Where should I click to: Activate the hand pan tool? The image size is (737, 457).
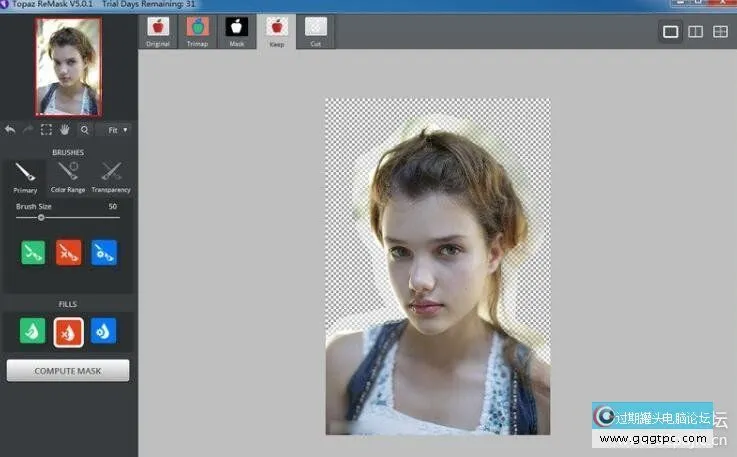65,129
